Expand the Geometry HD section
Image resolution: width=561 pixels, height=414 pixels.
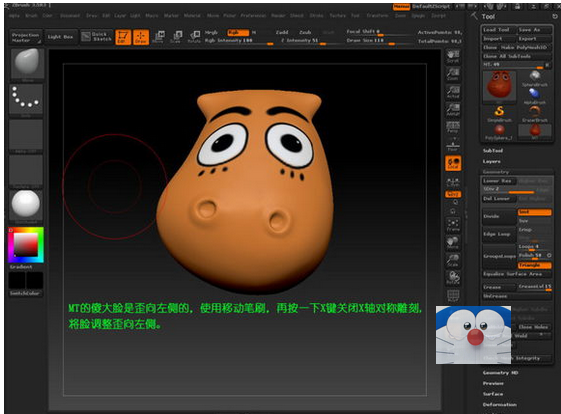pos(500,373)
